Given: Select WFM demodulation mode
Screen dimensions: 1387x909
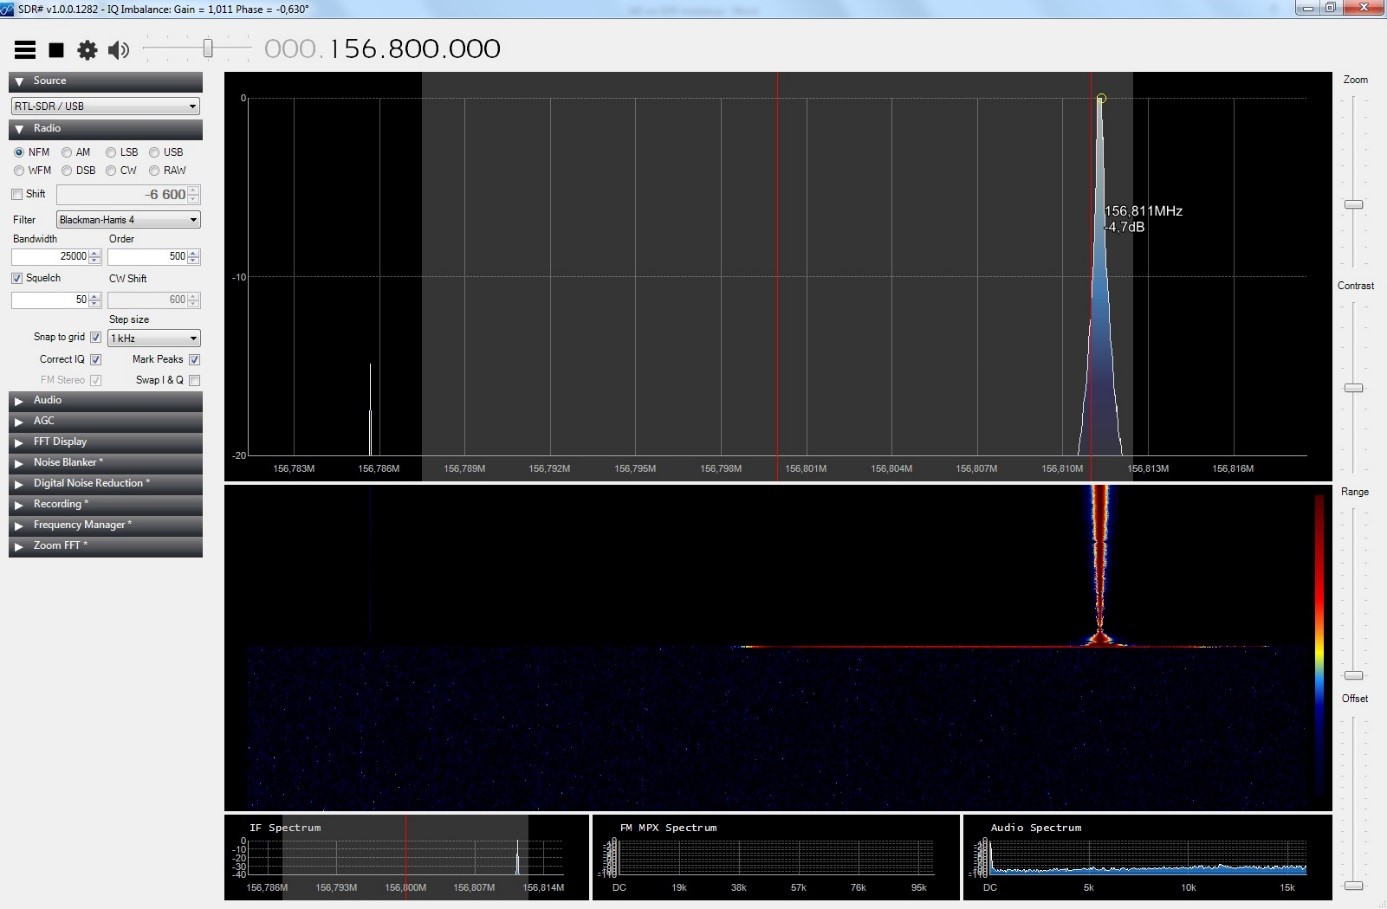Looking at the screenshot, I should (19, 171).
